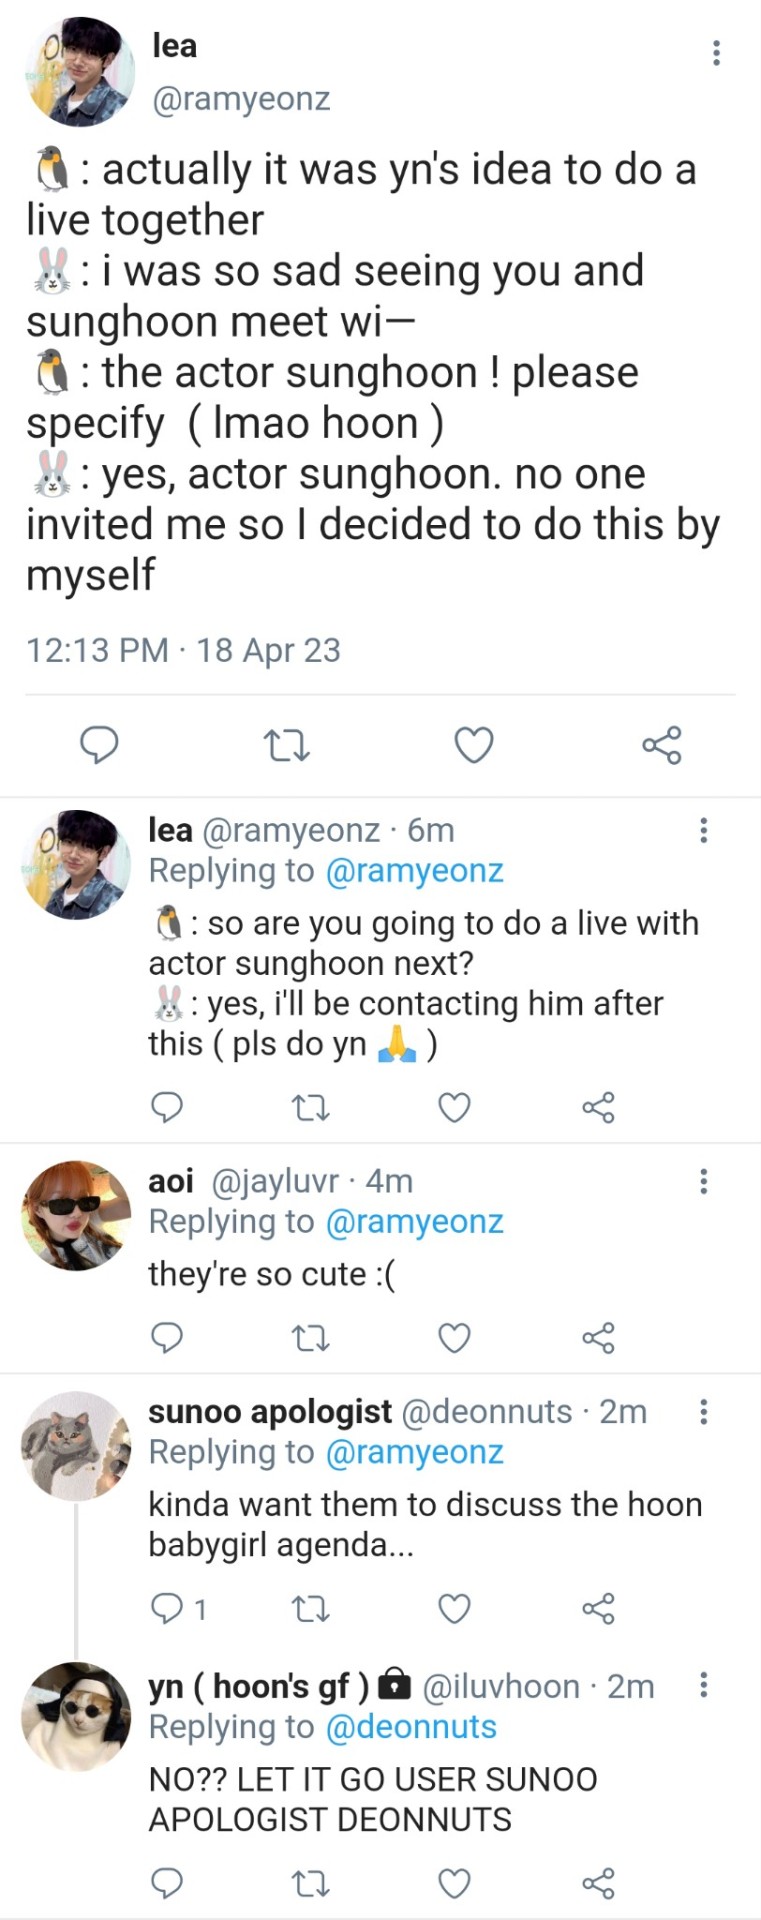Share sunoo apologist's tweet
761x1920 pixels.
coord(598,1608)
